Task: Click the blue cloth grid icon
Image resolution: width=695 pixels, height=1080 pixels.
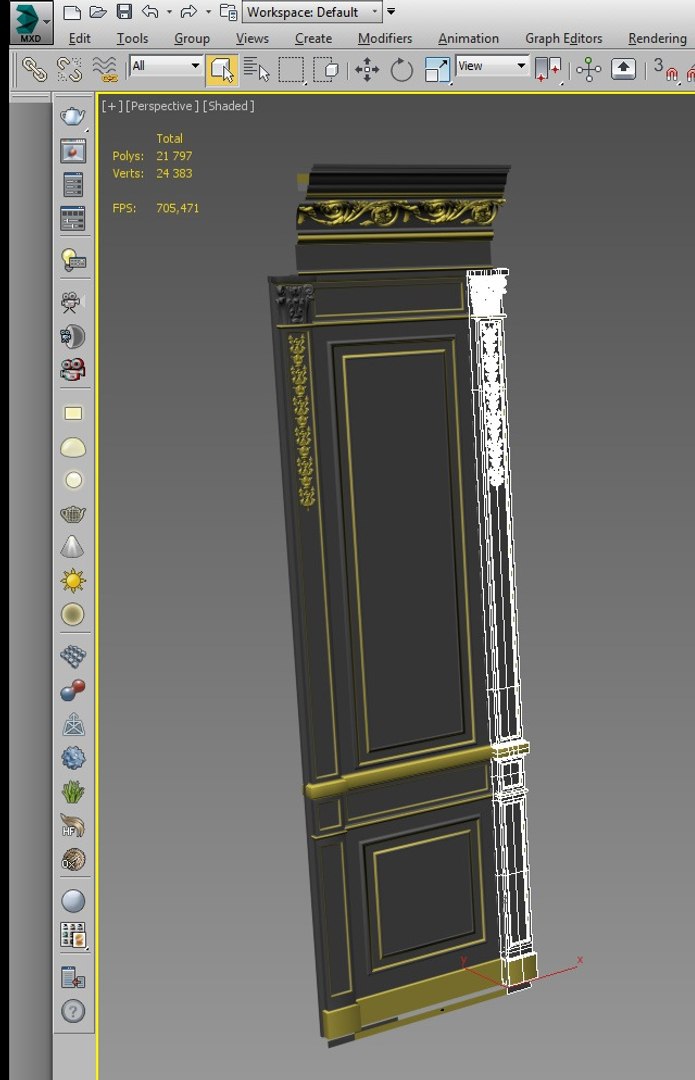Action: pos(73,656)
